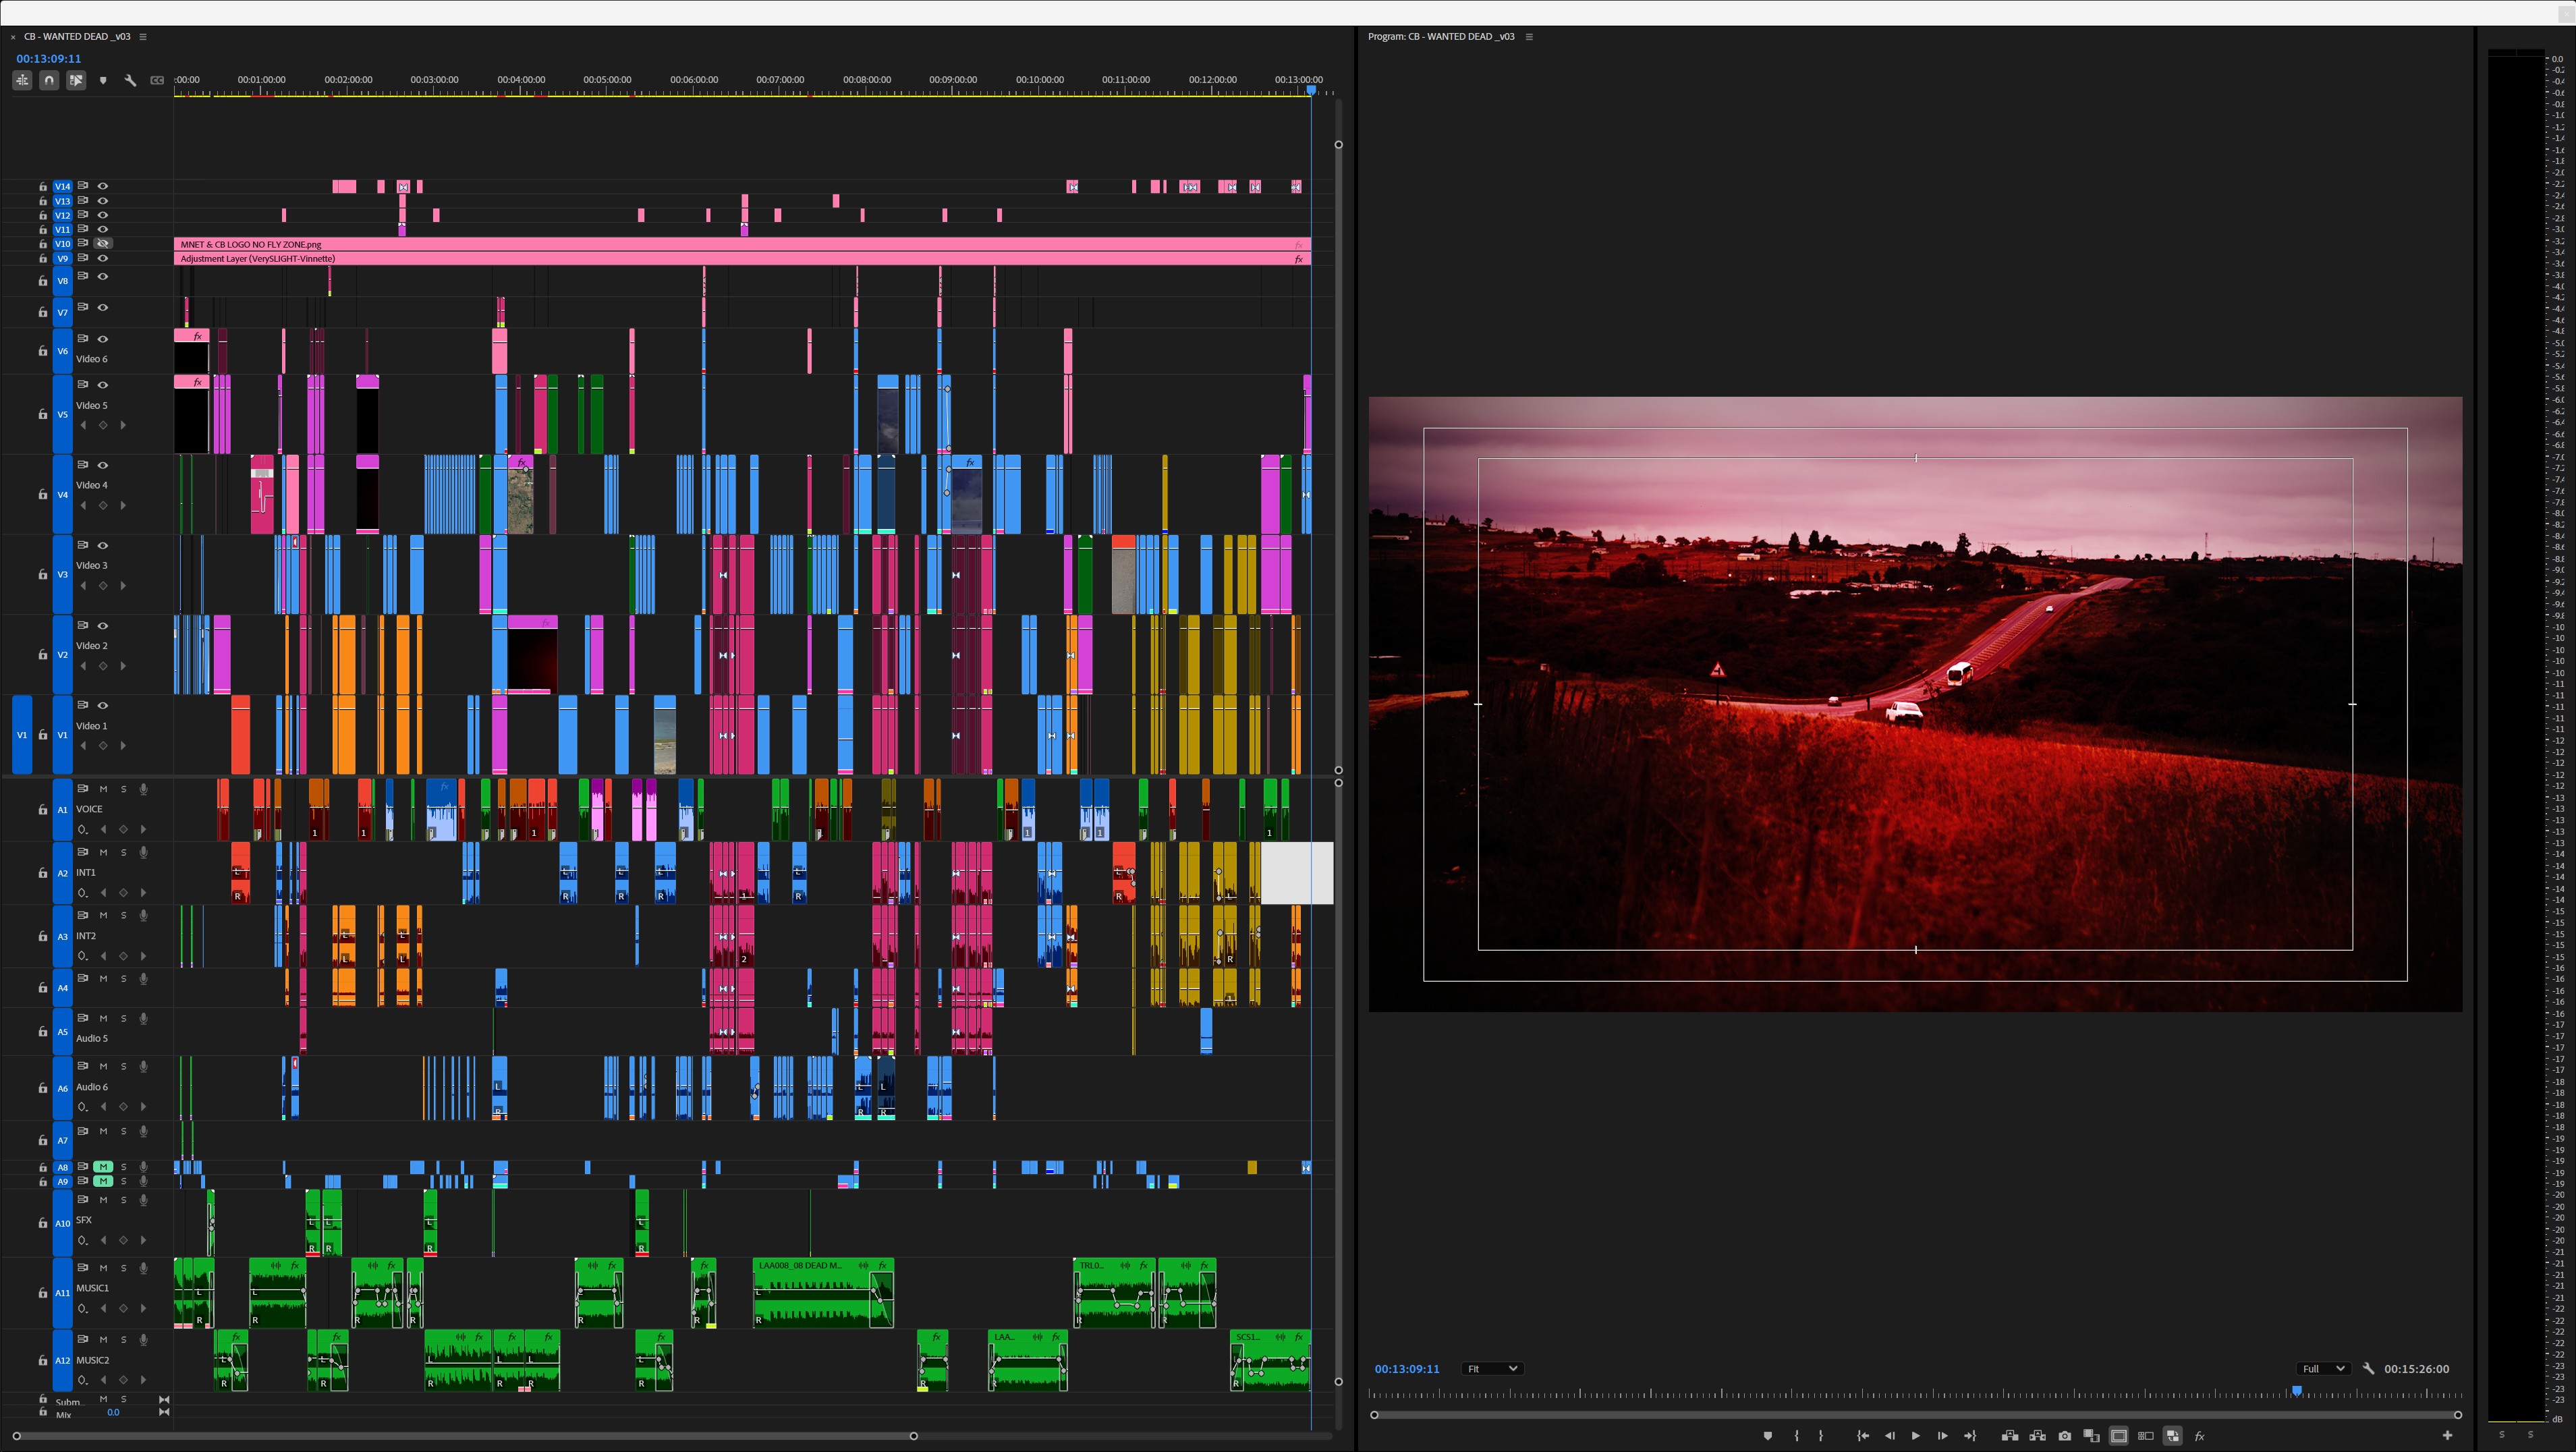Toggle Safe Margins button in Program monitor

(x=2118, y=1436)
